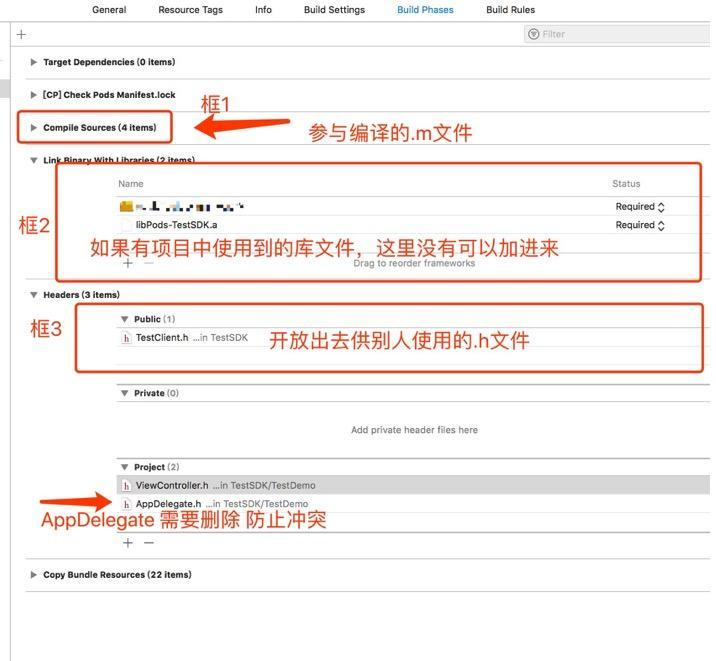Expand Compile Sources section
Image resolution: width=716 pixels, height=661 pixels.
(x=33, y=128)
